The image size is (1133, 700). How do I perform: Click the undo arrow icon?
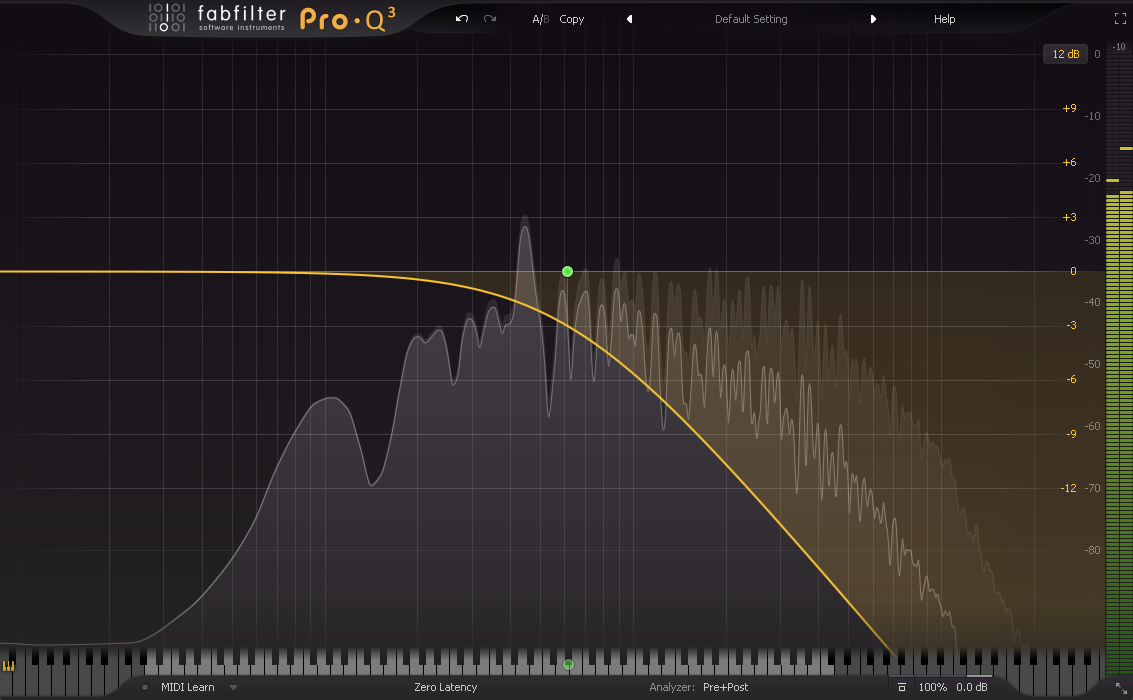click(462, 19)
